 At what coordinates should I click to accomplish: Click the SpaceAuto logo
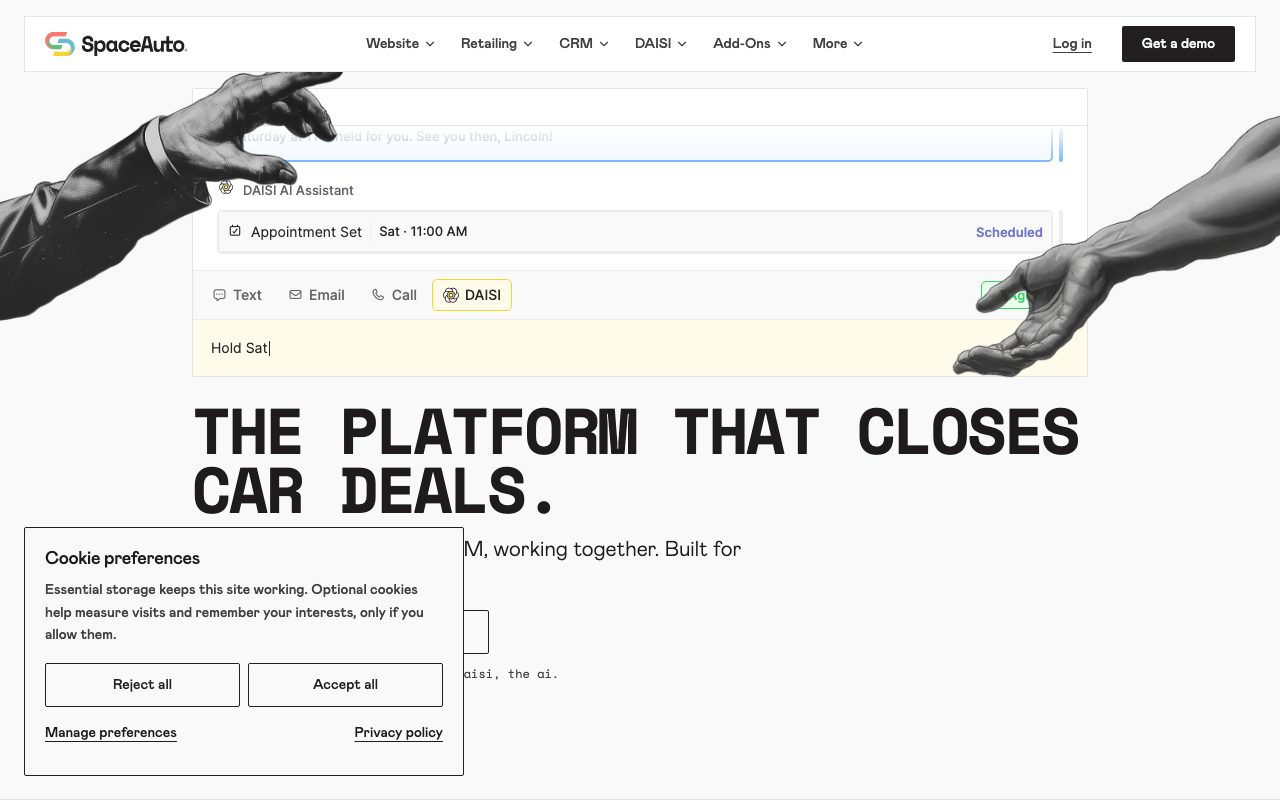coord(116,44)
